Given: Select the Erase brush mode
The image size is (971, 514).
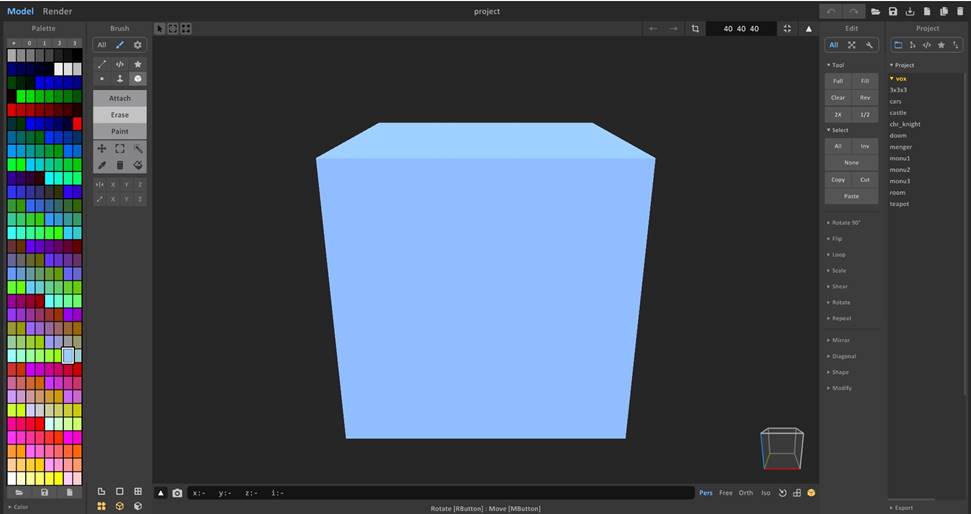Looking at the screenshot, I should click(119, 115).
